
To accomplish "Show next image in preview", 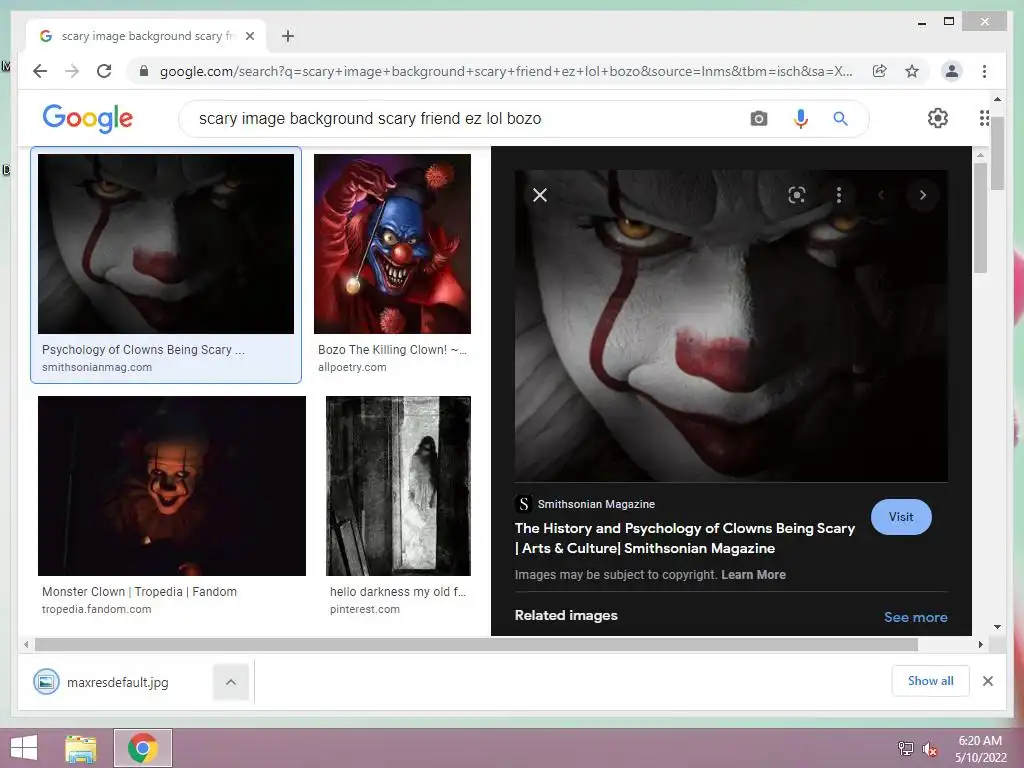I will (922, 195).
